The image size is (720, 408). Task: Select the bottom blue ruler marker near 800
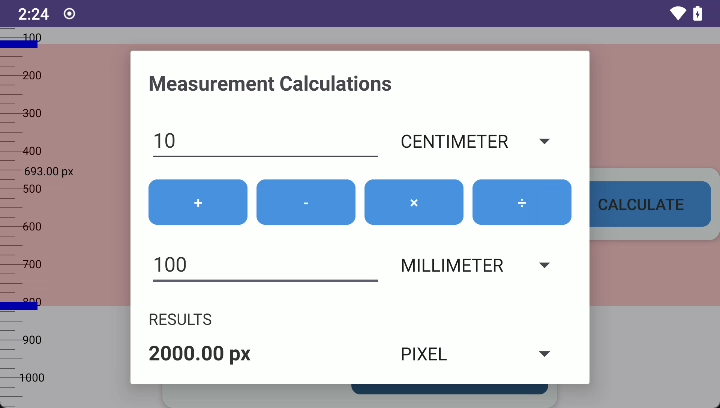18,306
